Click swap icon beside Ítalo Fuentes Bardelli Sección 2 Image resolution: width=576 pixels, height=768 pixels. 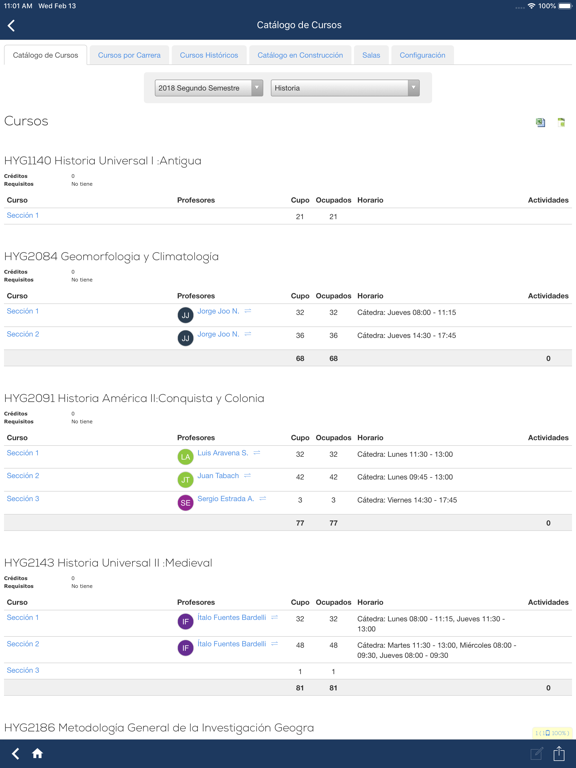(274, 644)
